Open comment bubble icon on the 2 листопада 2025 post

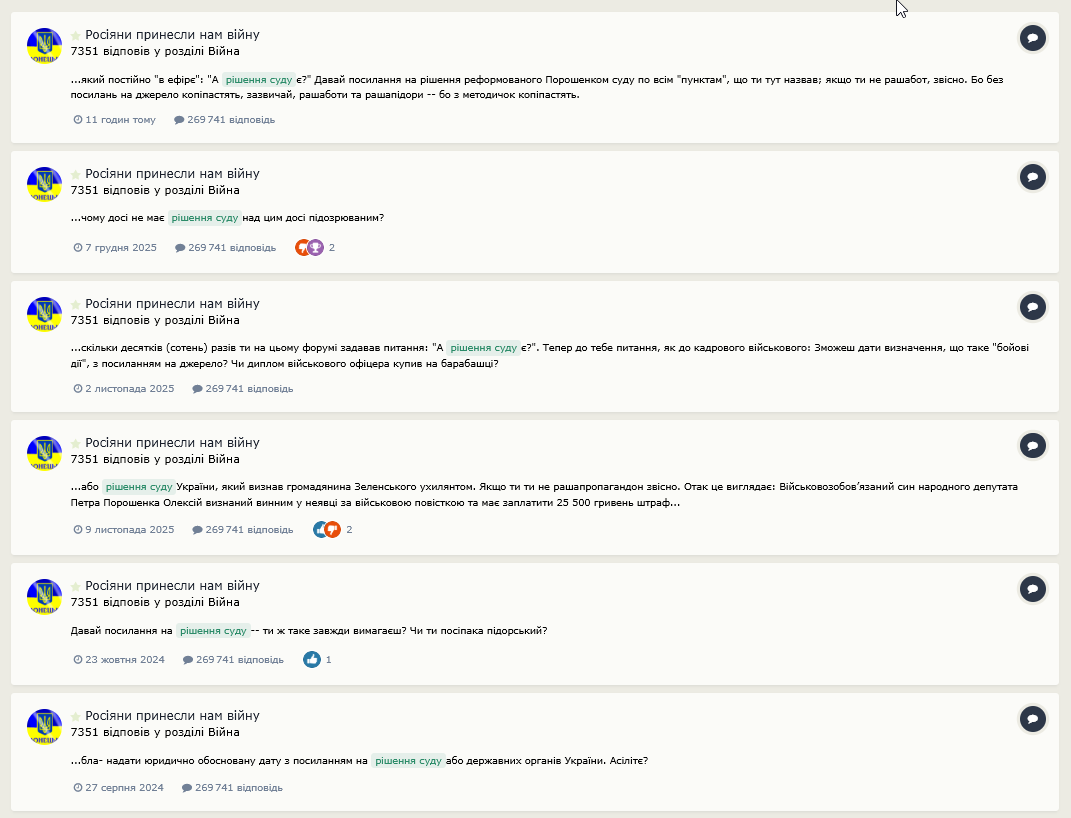1032,307
